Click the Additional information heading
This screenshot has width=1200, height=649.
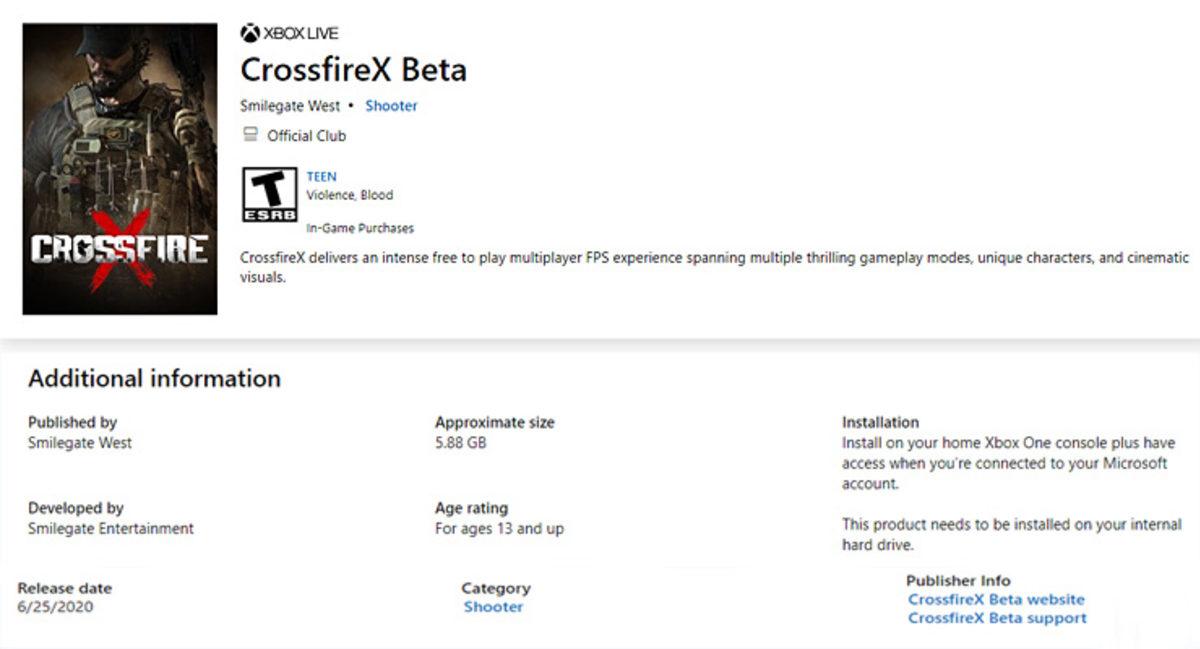pos(154,379)
